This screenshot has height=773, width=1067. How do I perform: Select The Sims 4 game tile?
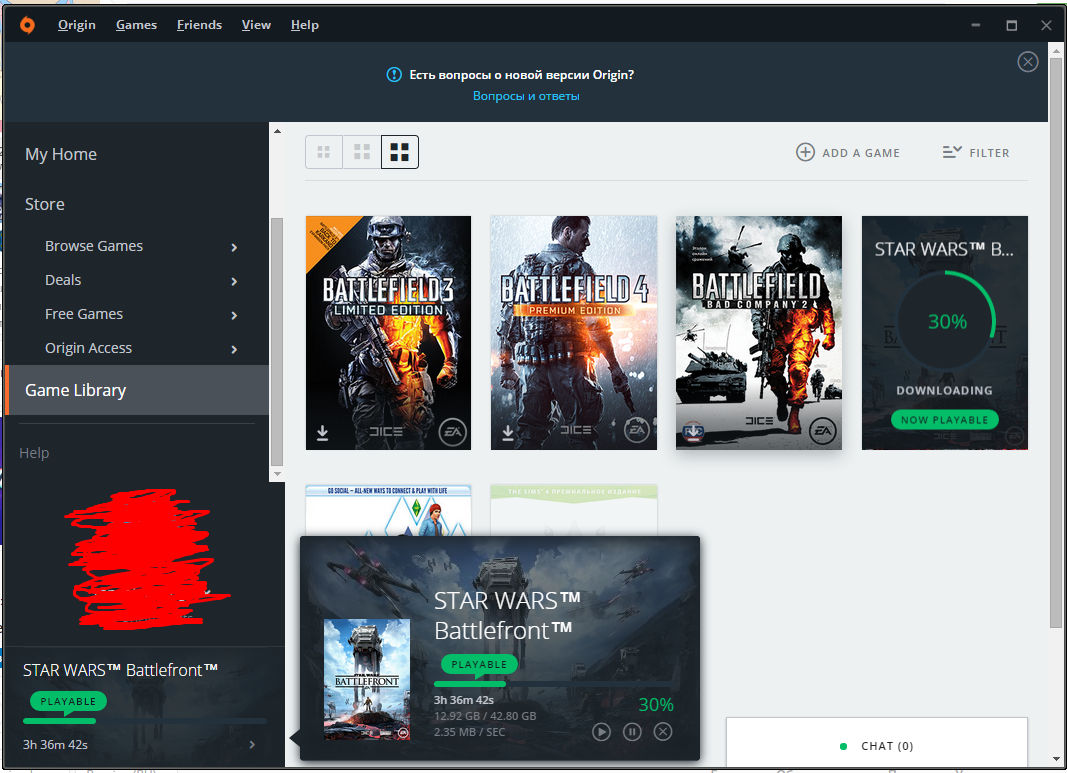[x=388, y=510]
